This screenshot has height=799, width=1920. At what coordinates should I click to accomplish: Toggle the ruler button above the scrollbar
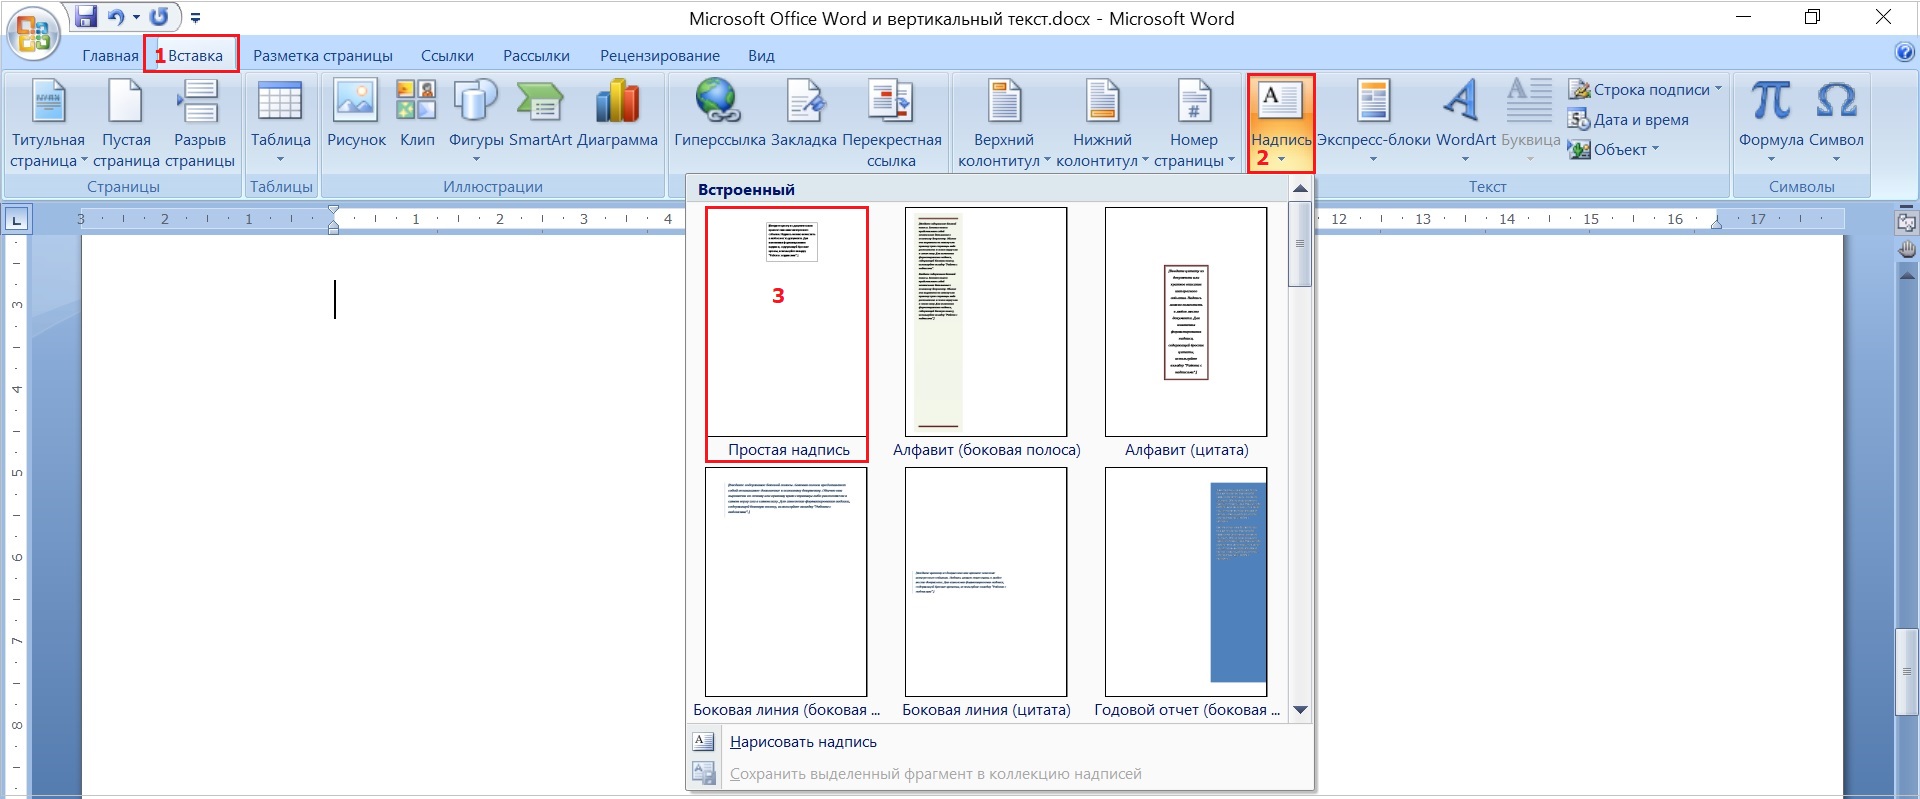[1907, 222]
